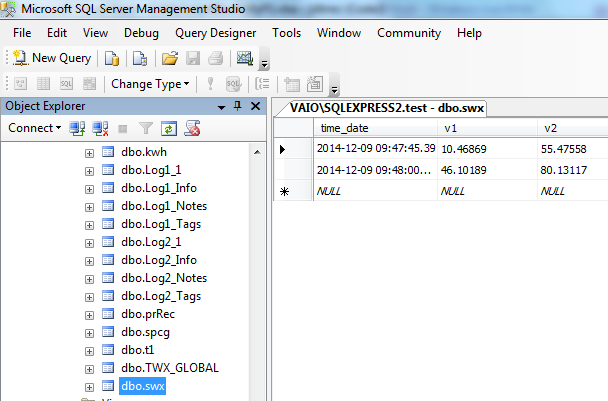Click Disconnect server icon
The height and width of the screenshot is (401, 608).
[100, 128]
